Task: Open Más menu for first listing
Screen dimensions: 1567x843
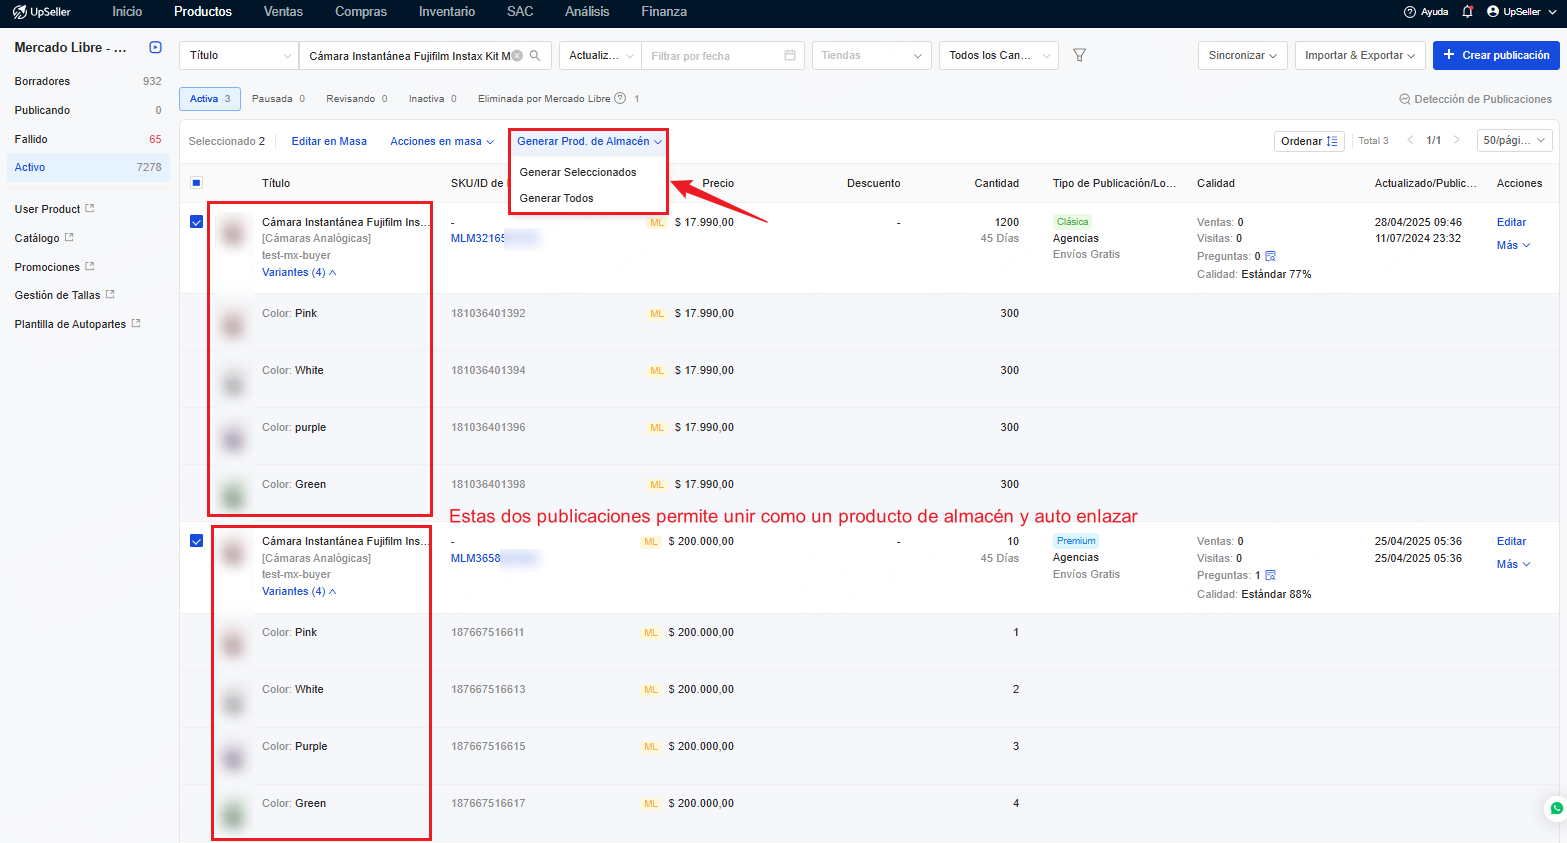Action: (x=1513, y=245)
